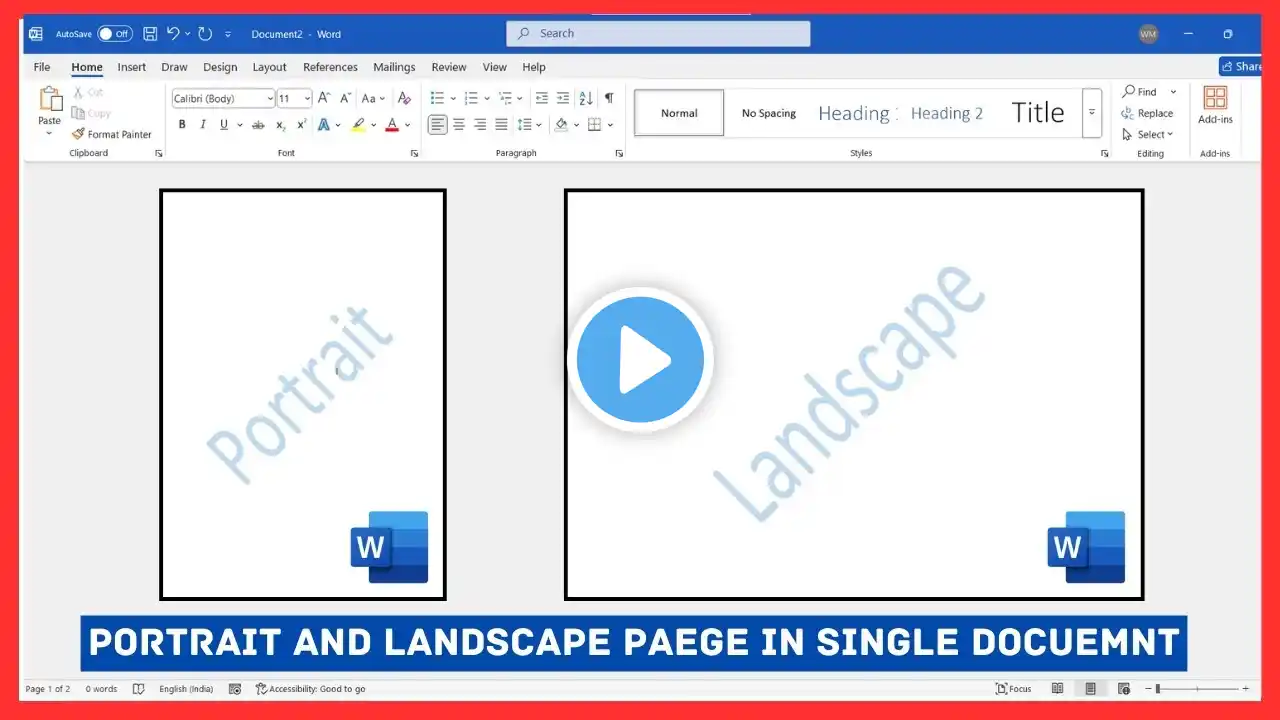The height and width of the screenshot is (720, 1280).
Task: Click the yellow Text Highlight Color button
Action: 358,125
